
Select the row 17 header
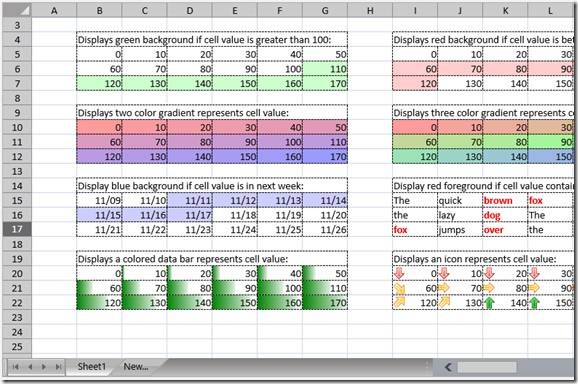[x=17, y=229]
